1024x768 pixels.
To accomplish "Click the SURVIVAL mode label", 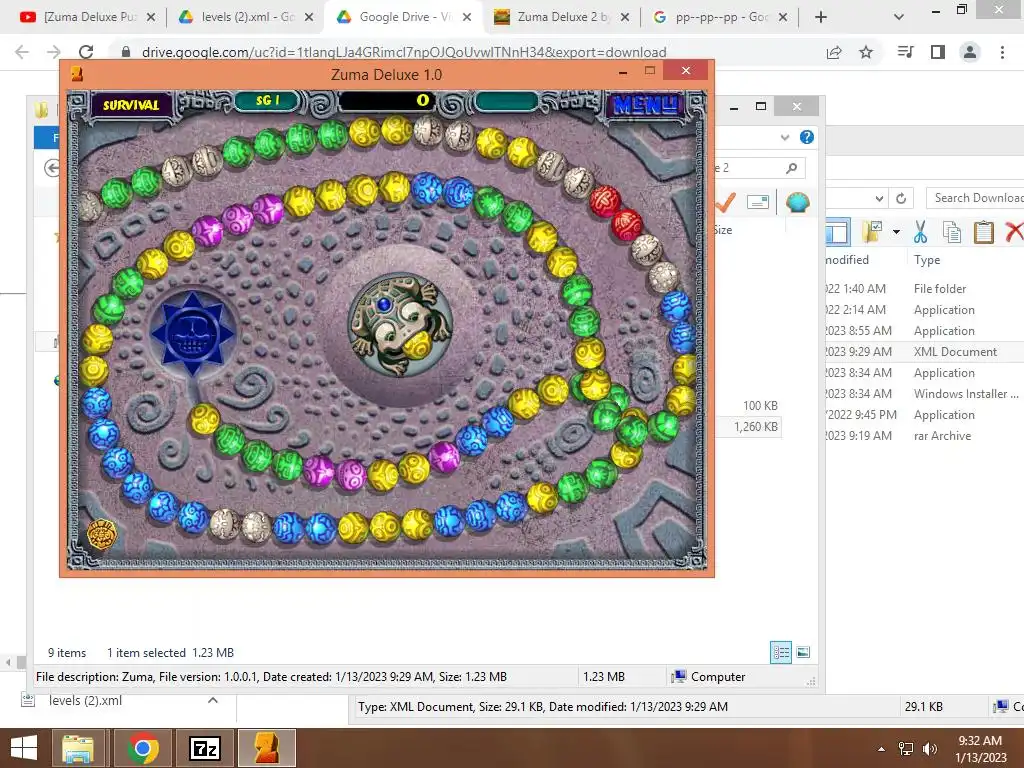I will (131, 104).
